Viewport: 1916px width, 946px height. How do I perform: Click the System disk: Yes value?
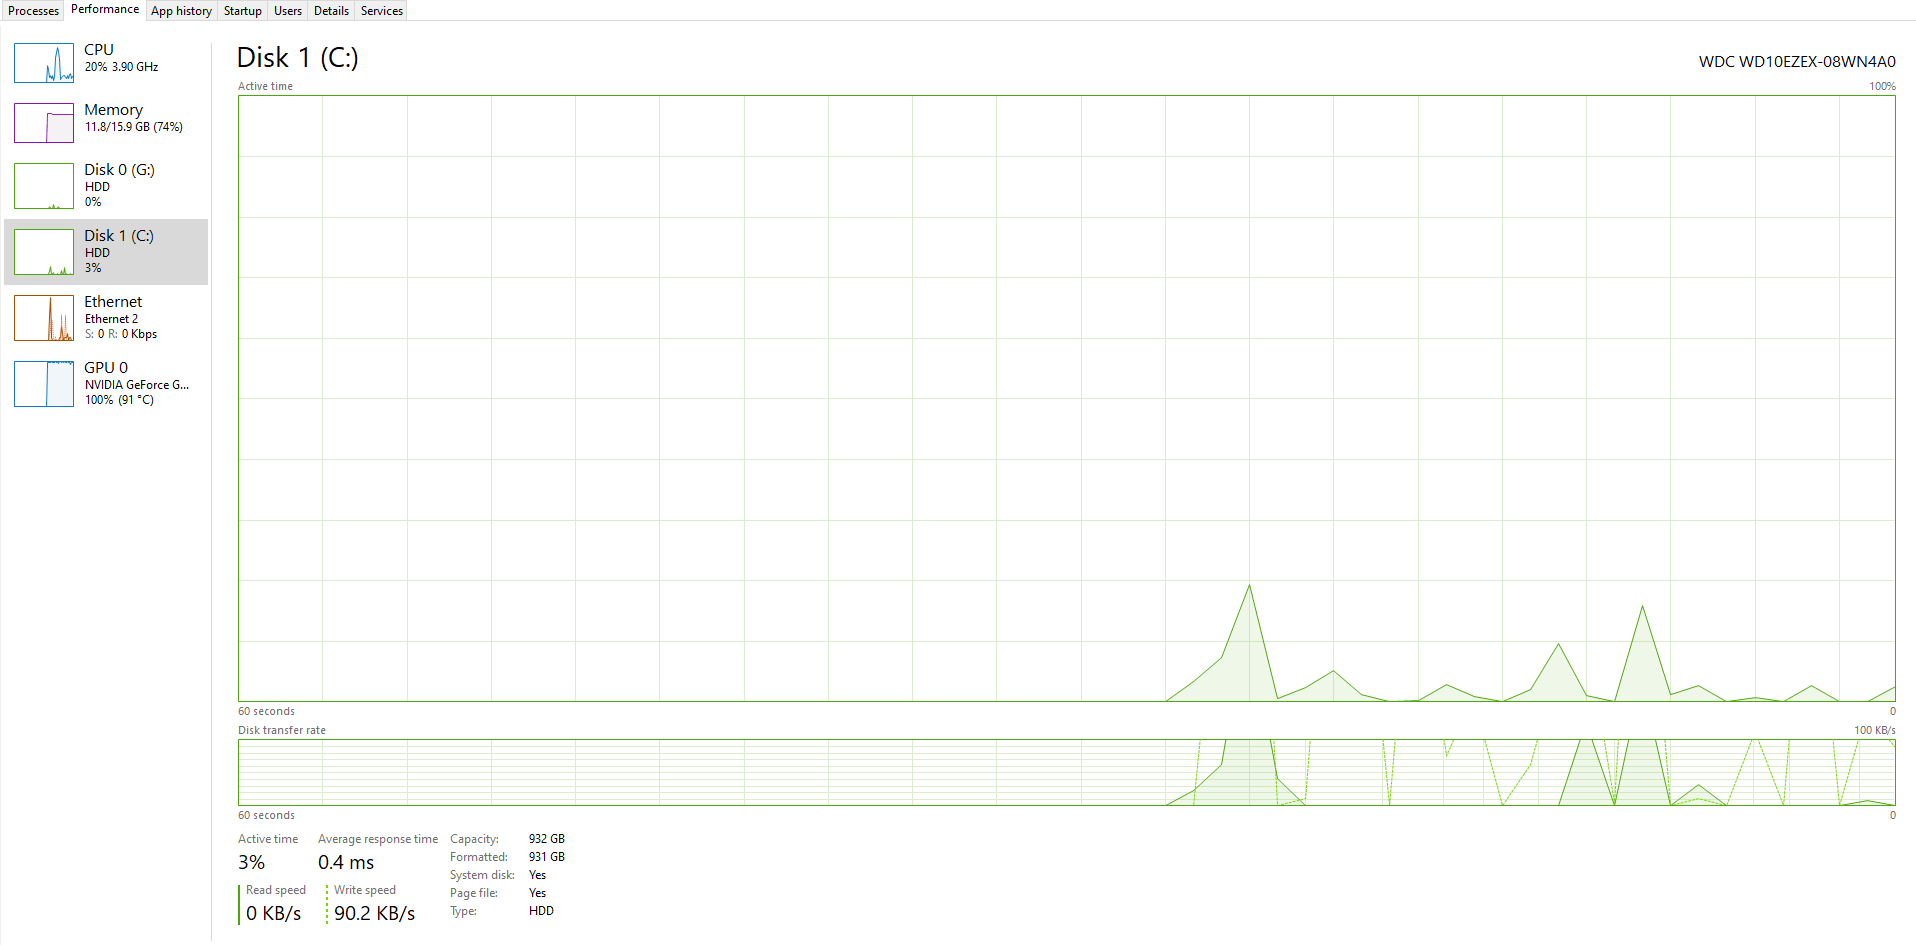pyautogui.click(x=538, y=875)
